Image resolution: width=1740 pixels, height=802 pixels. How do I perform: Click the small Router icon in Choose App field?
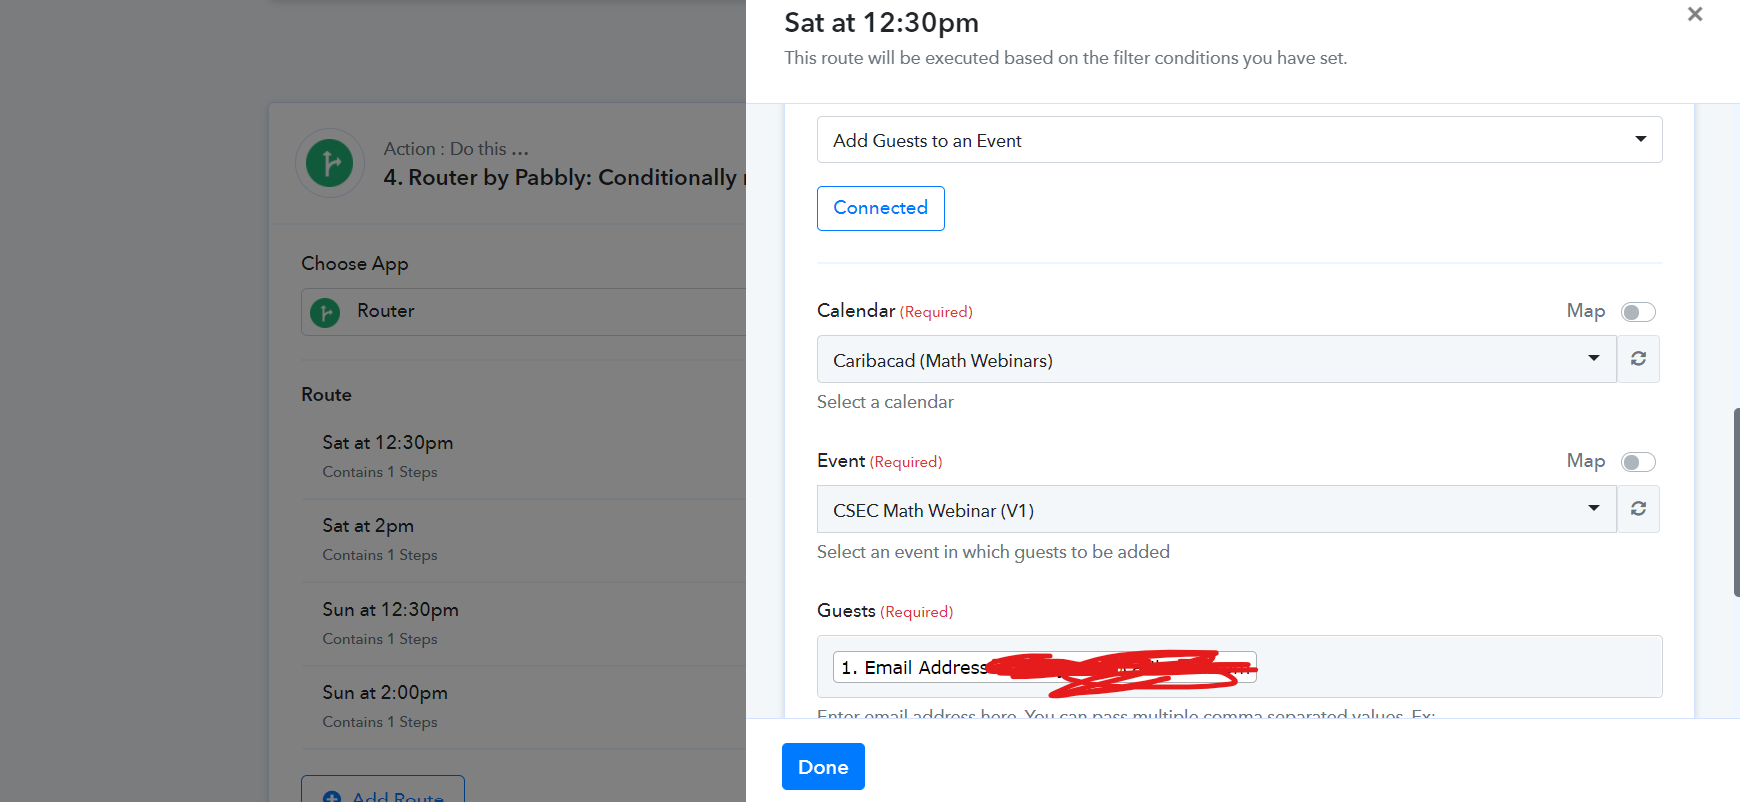(325, 312)
